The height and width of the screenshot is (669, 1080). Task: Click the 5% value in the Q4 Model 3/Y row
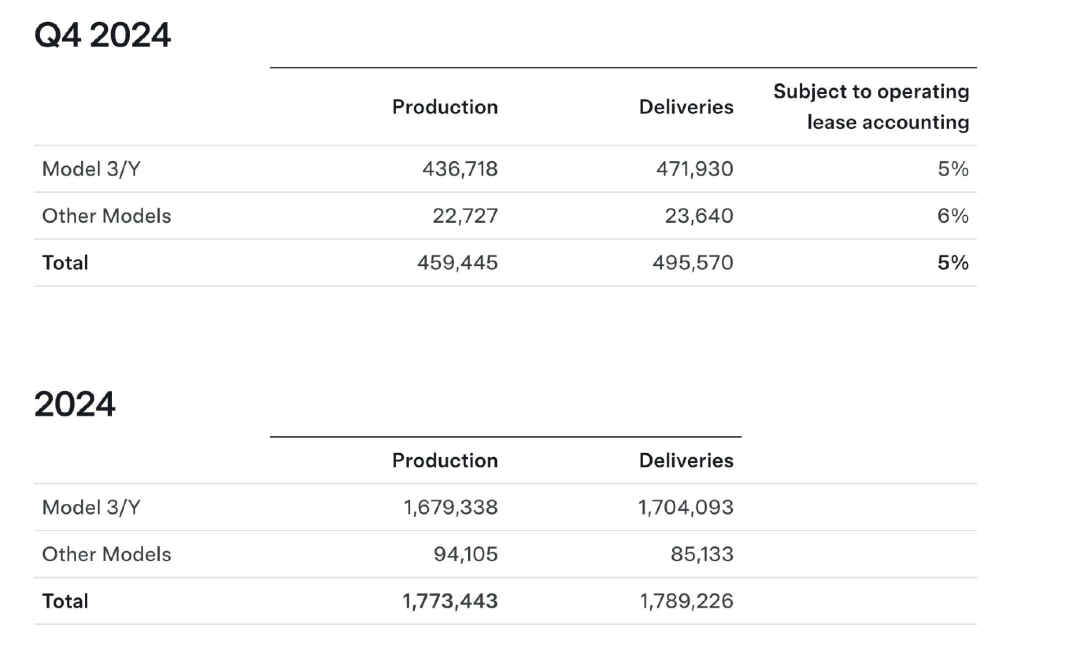click(x=953, y=169)
